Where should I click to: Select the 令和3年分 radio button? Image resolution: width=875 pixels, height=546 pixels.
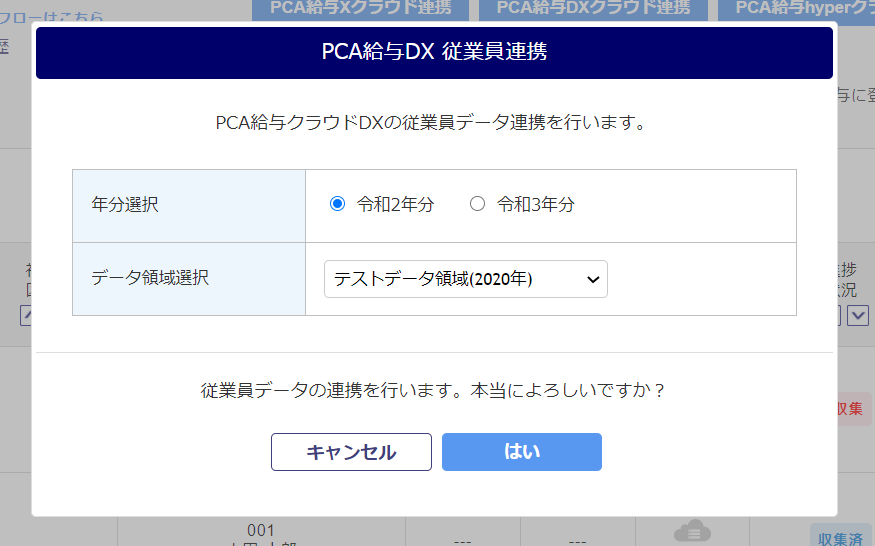tap(477, 204)
